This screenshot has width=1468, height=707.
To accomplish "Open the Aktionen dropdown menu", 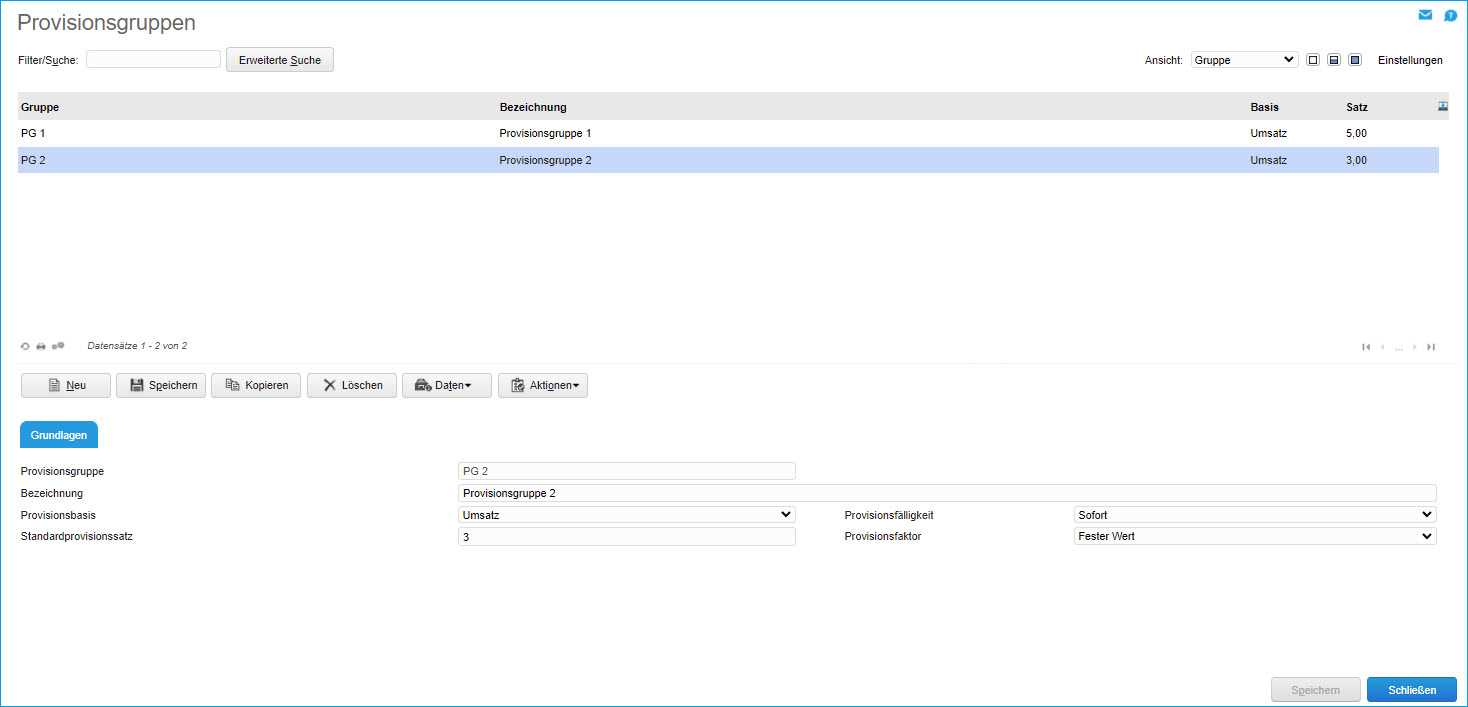I will pos(543,385).
